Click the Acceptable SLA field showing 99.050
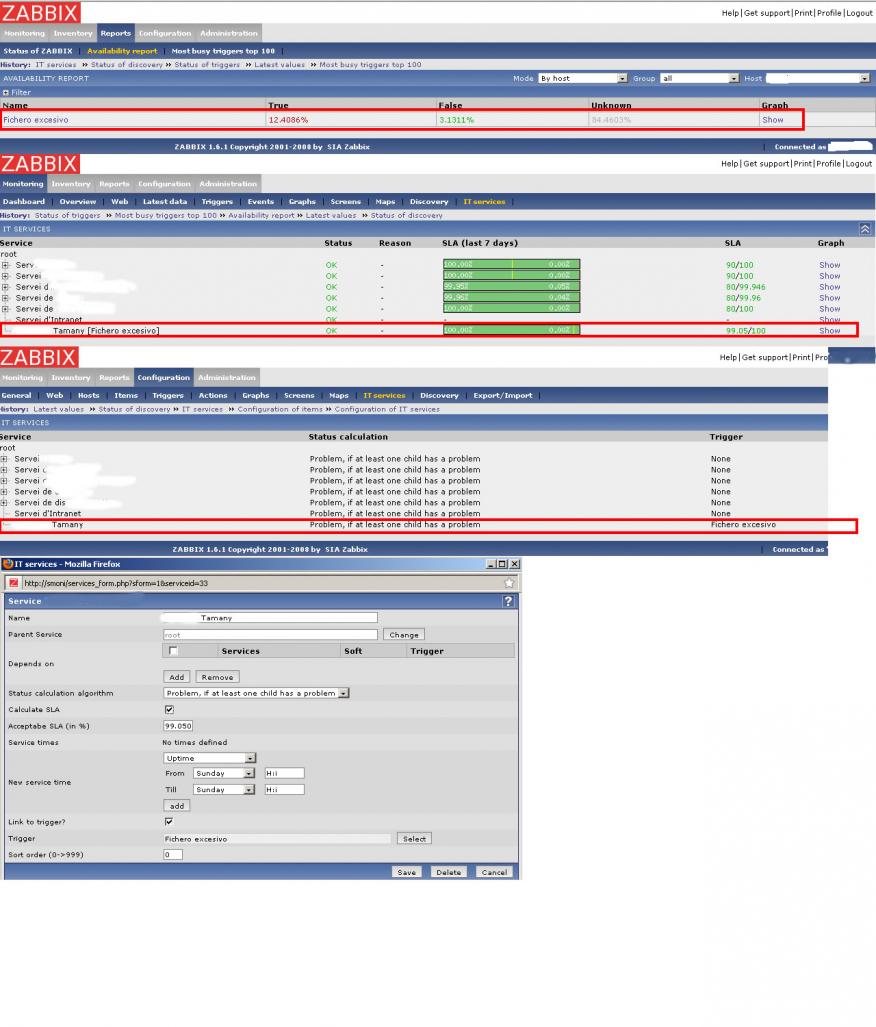This screenshot has height=1027, width=876. pos(178,726)
